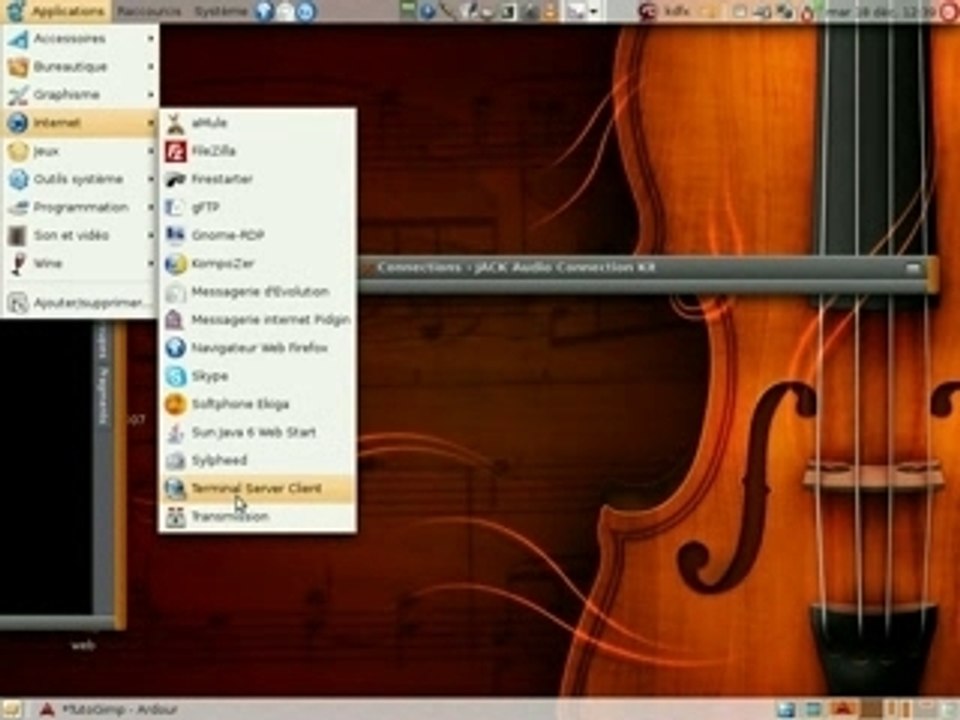Screen dimensions: 960x720
Task: Open Ajouter/supprimer applications entry
Action: [80, 303]
